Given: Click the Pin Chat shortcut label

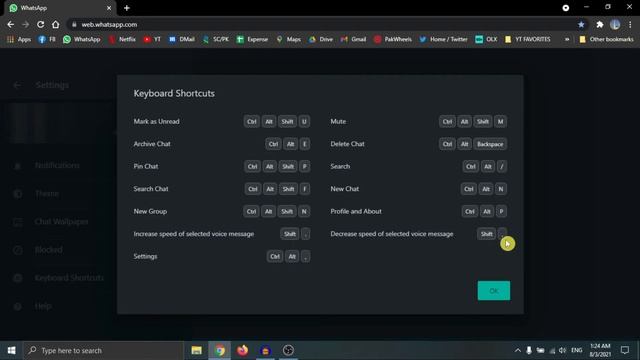Looking at the screenshot, I should pyautogui.click(x=146, y=167).
